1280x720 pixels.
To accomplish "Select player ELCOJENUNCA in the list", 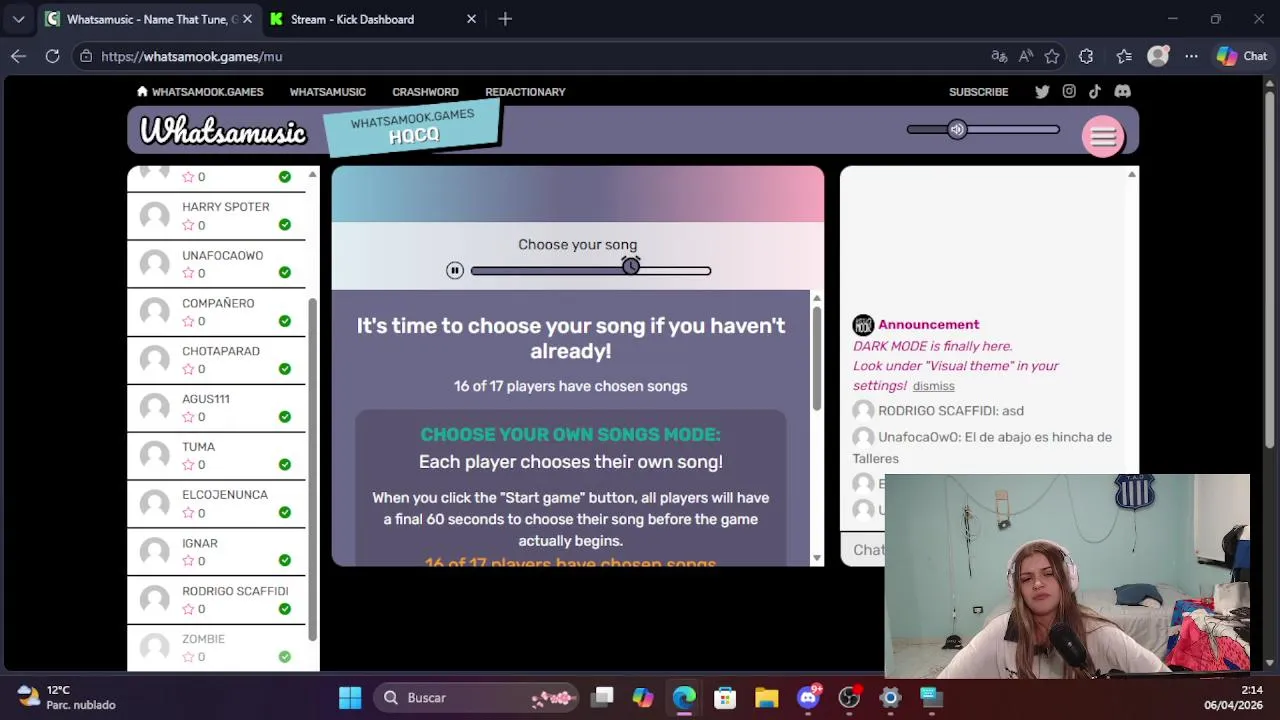I will (x=216, y=503).
